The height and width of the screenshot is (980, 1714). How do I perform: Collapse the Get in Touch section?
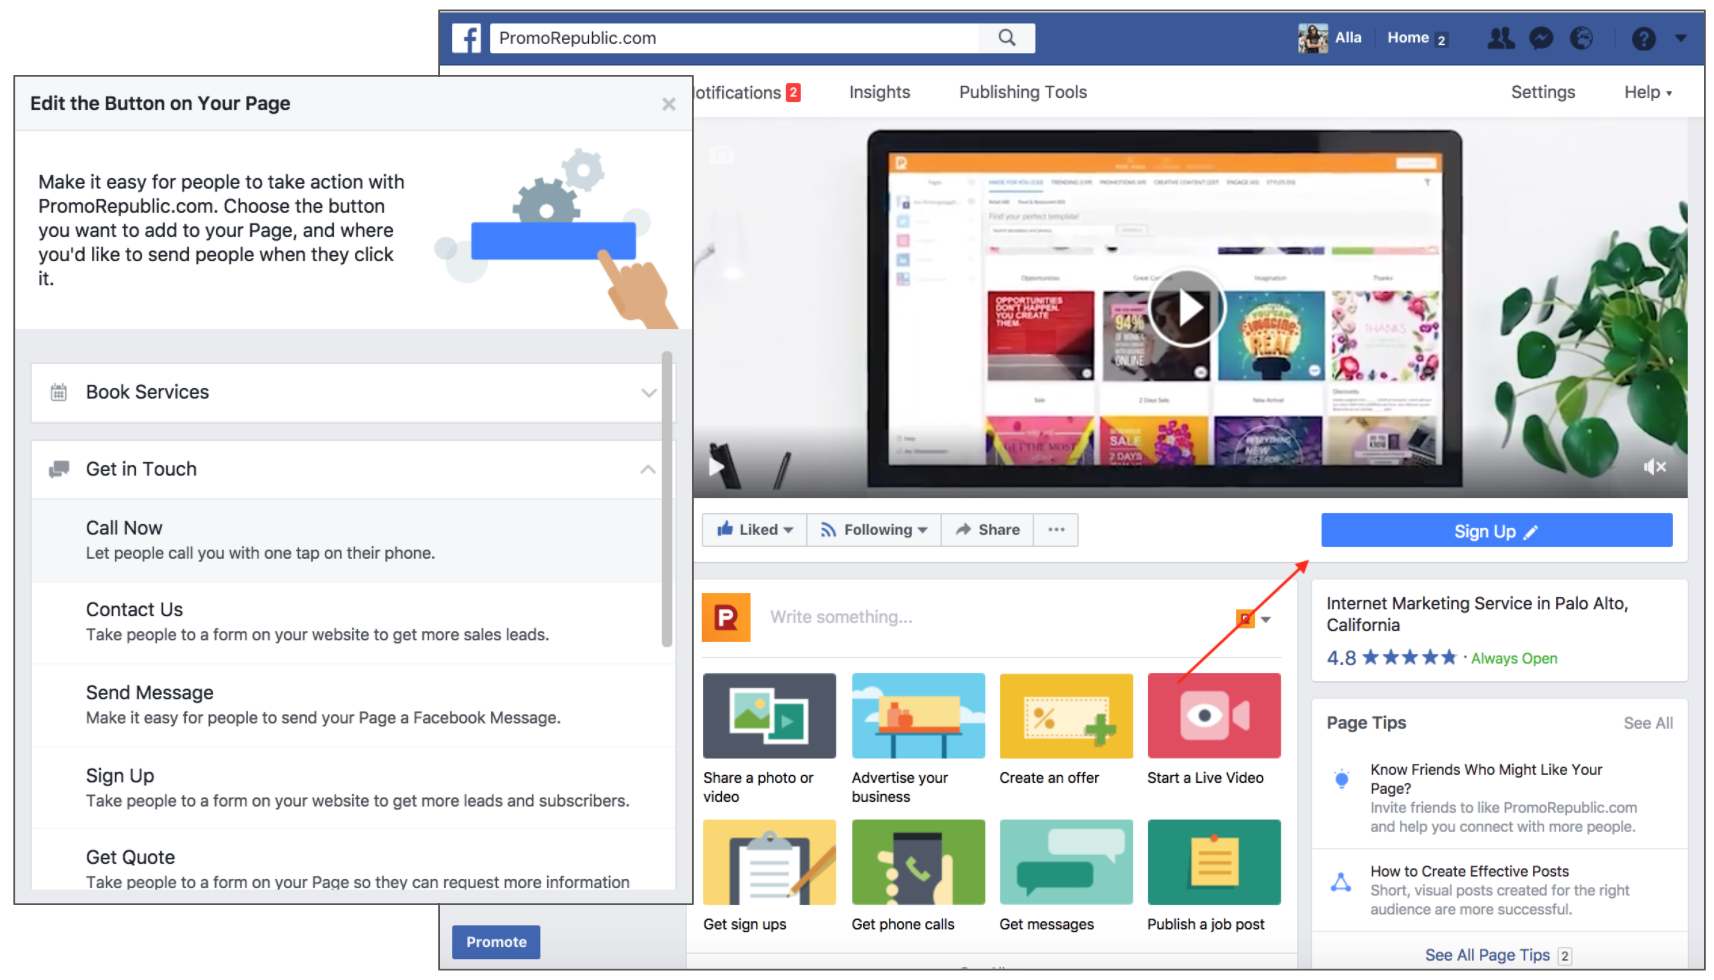[353, 469]
